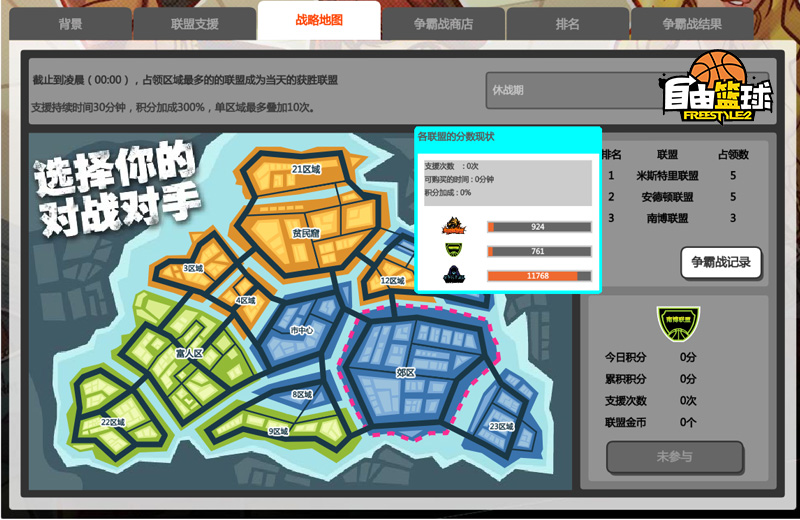800x520 pixels.
Task: Click the orange flame alliance emblem
Action: coord(454,227)
